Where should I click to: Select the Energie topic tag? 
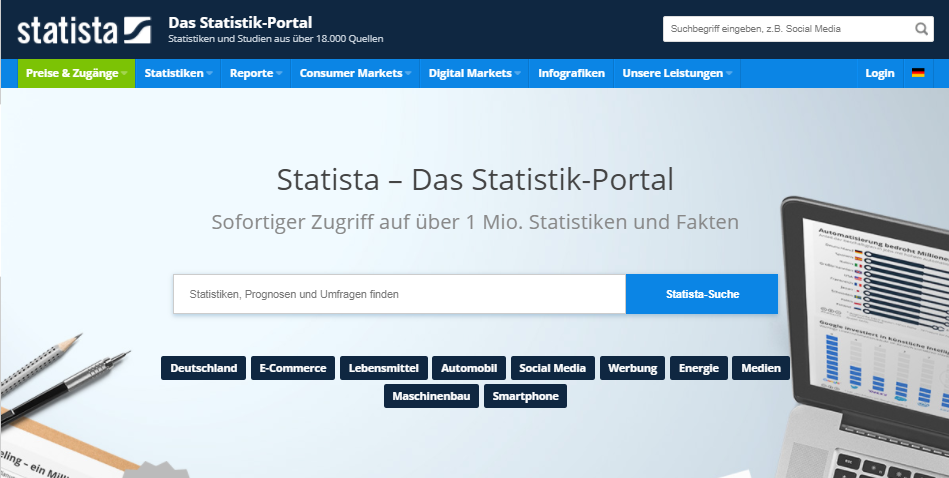[x=698, y=368]
